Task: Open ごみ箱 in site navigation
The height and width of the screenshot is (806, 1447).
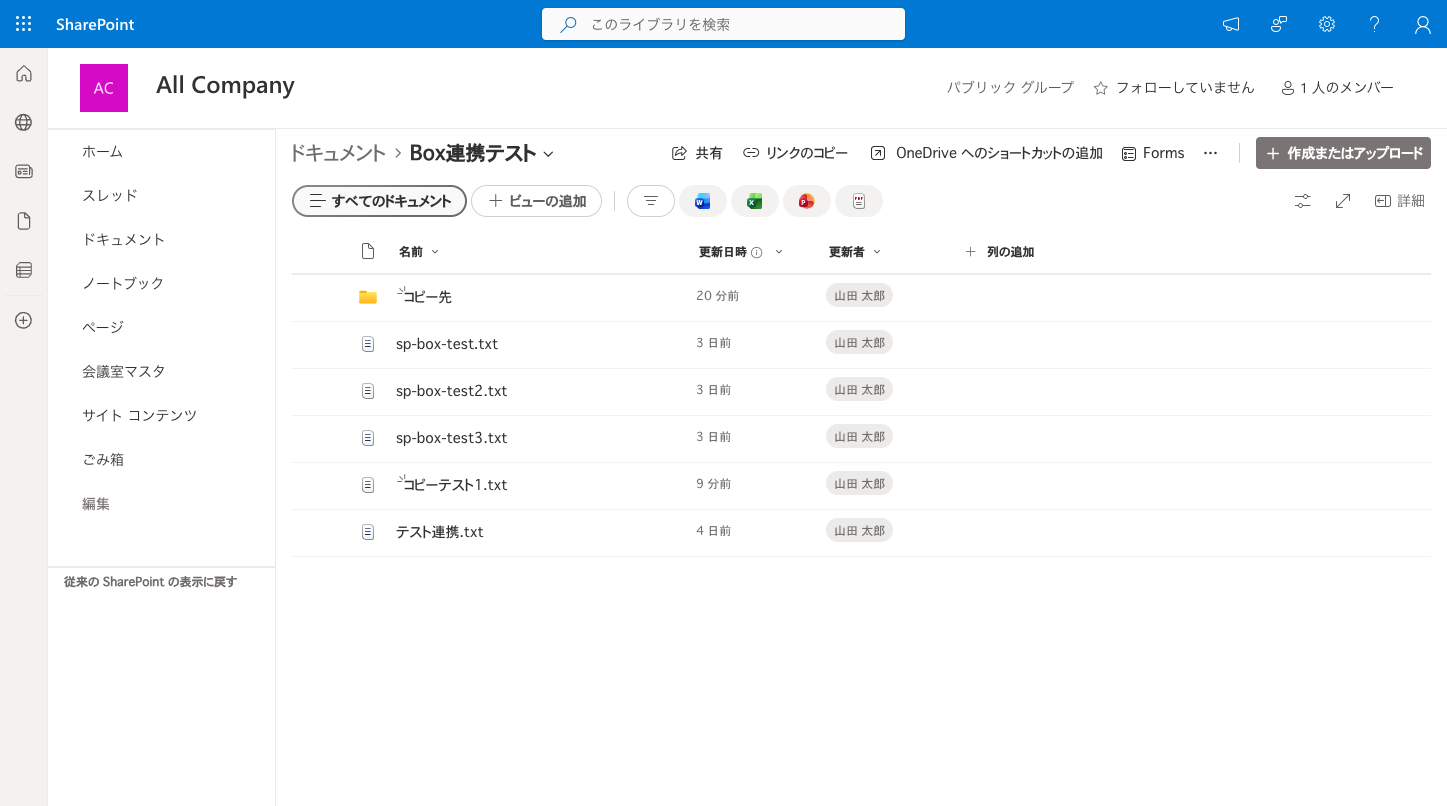Action: pyautogui.click(x=103, y=459)
